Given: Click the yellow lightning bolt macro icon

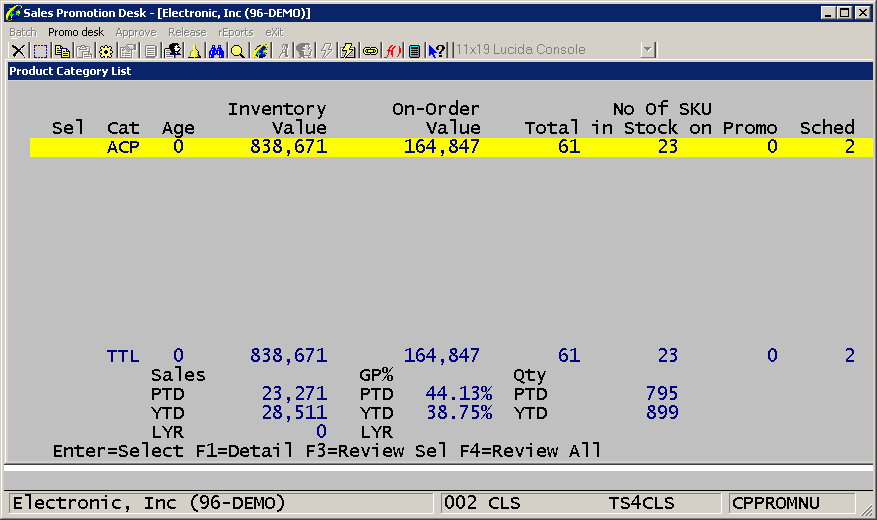Looking at the screenshot, I should point(348,51).
